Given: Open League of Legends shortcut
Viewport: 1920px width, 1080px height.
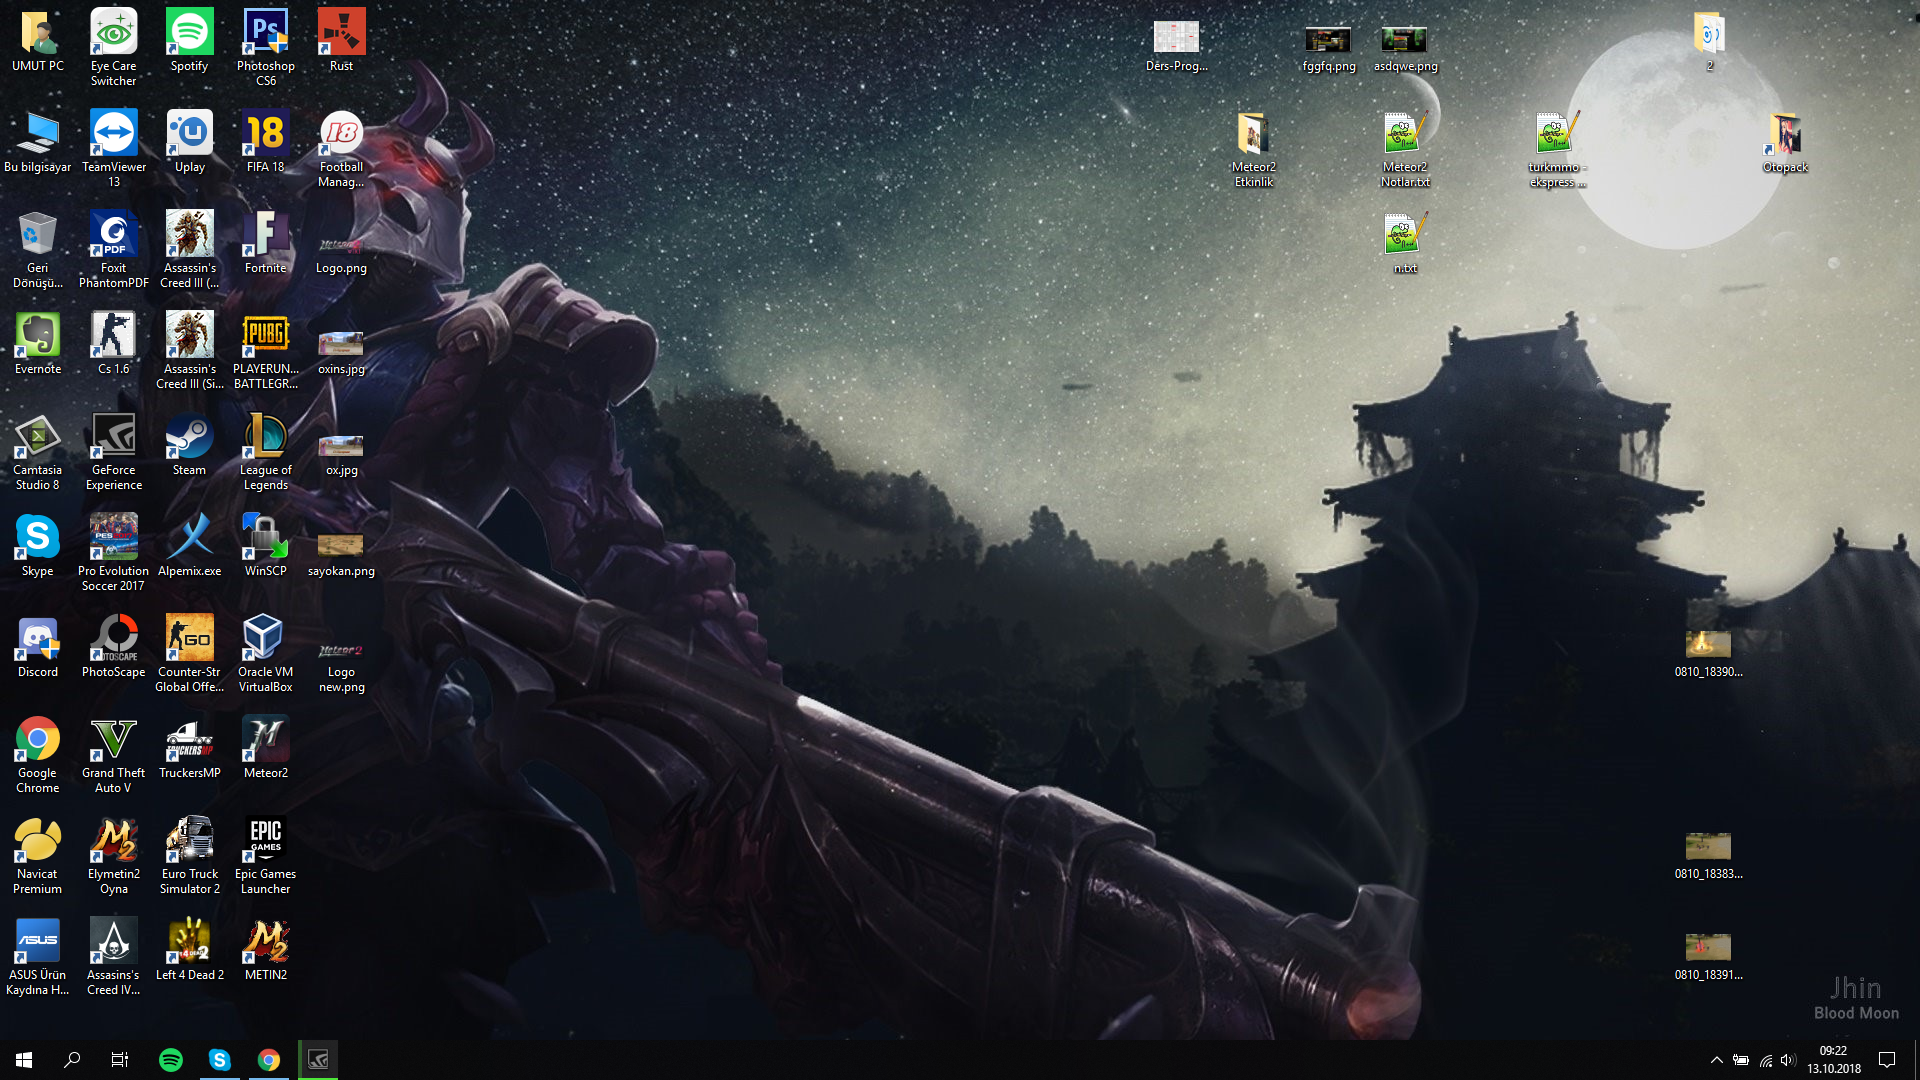Looking at the screenshot, I should point(265,451).
